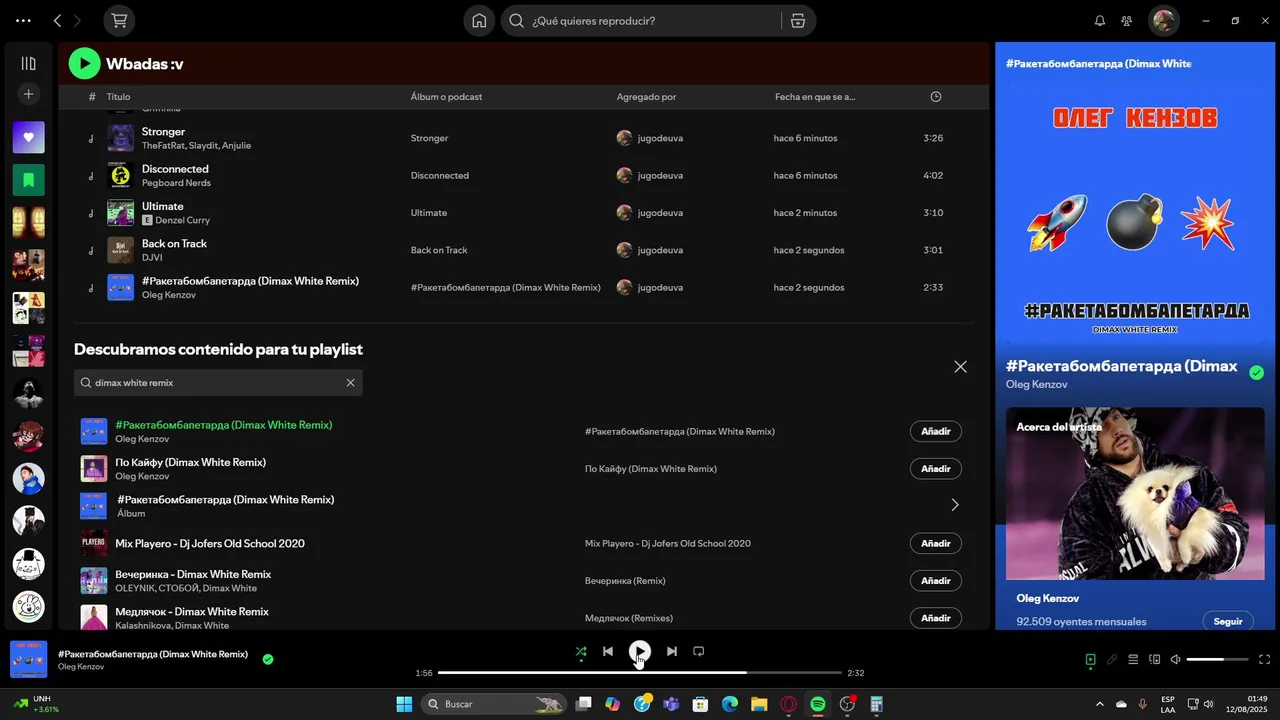Toggle saved checkmark in Now Playing panel

click(x=1256, y=373)
